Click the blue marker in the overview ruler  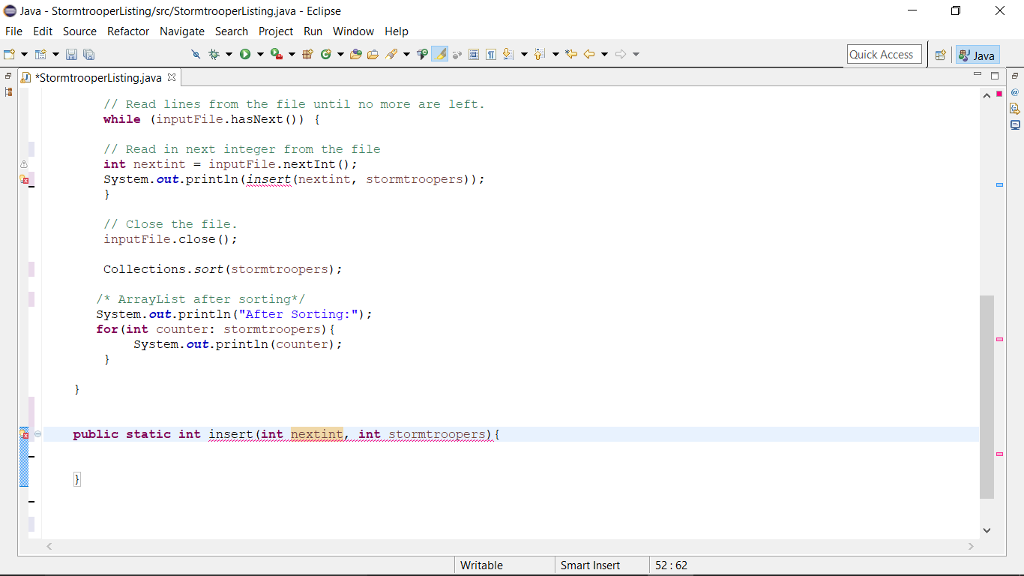pyautogui.click(x=999, y=185)
